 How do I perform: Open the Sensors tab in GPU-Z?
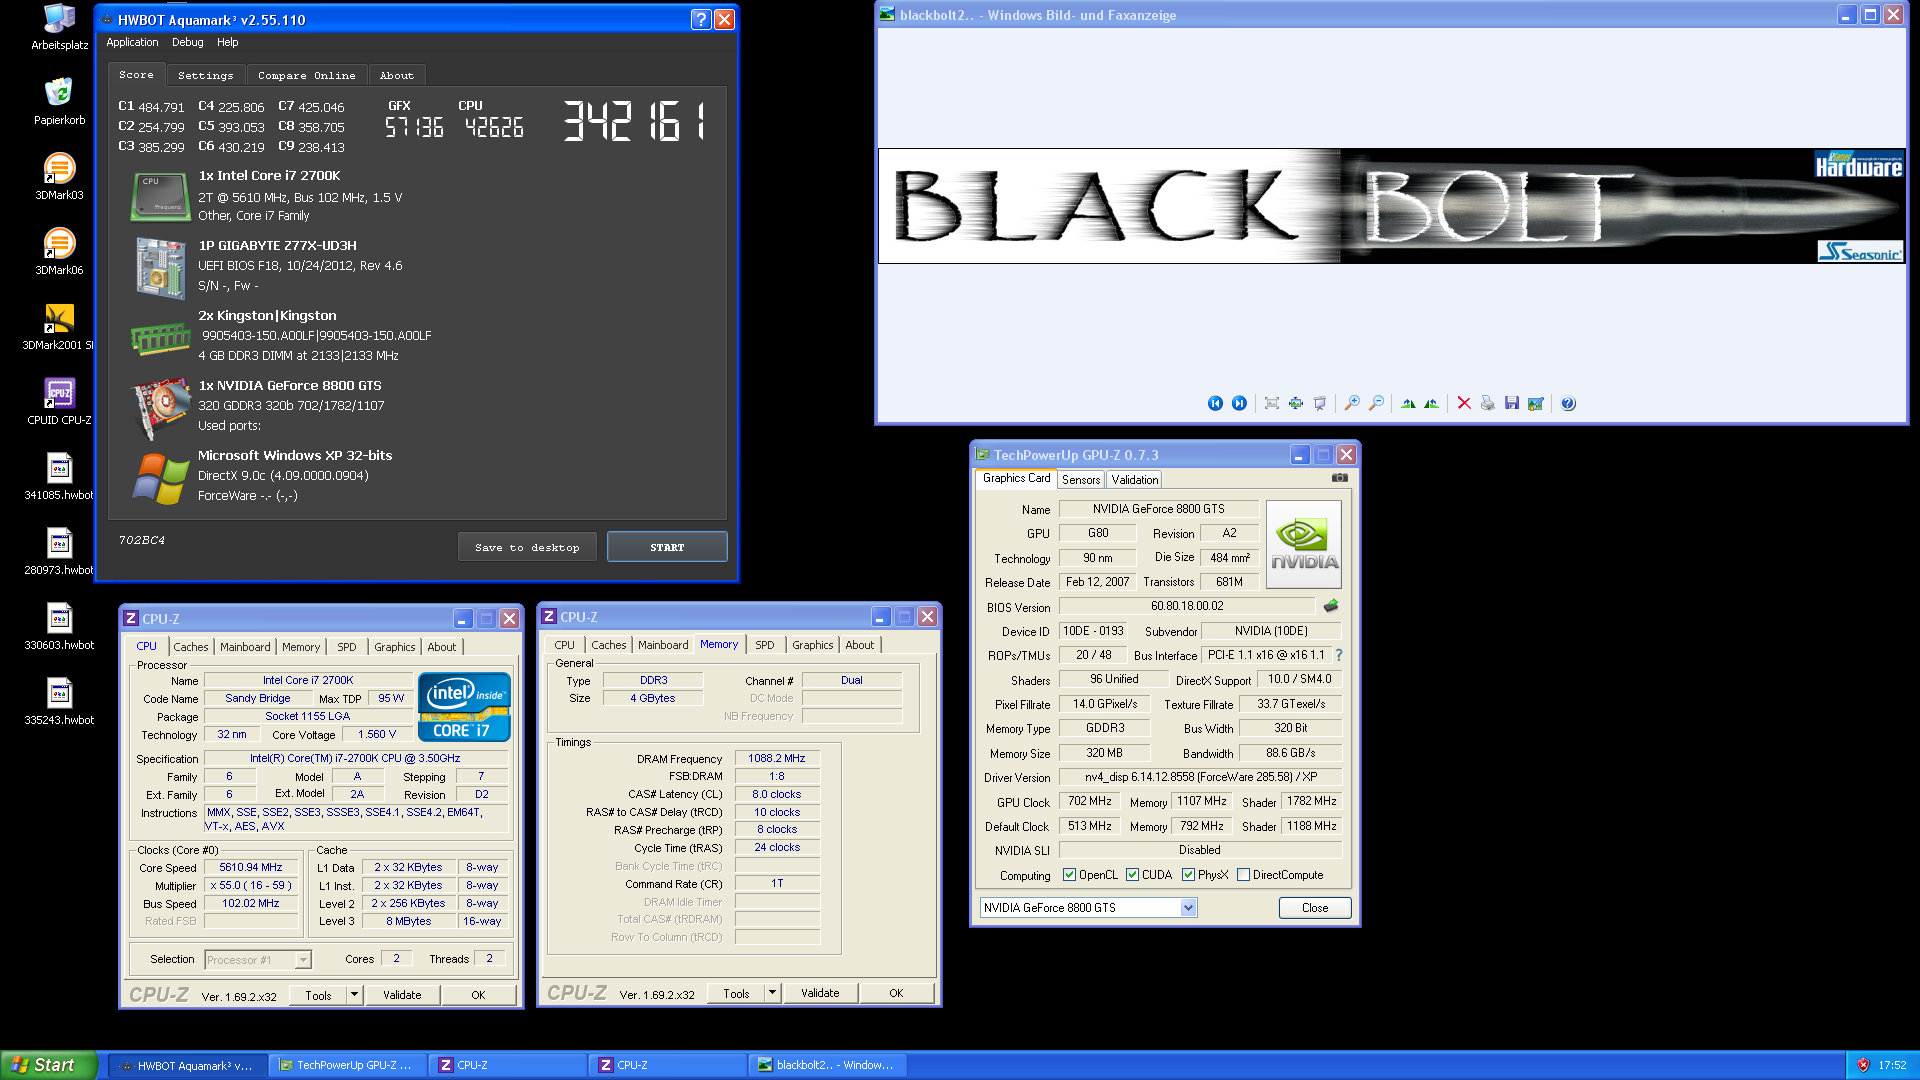click(x=1081, y=480)
